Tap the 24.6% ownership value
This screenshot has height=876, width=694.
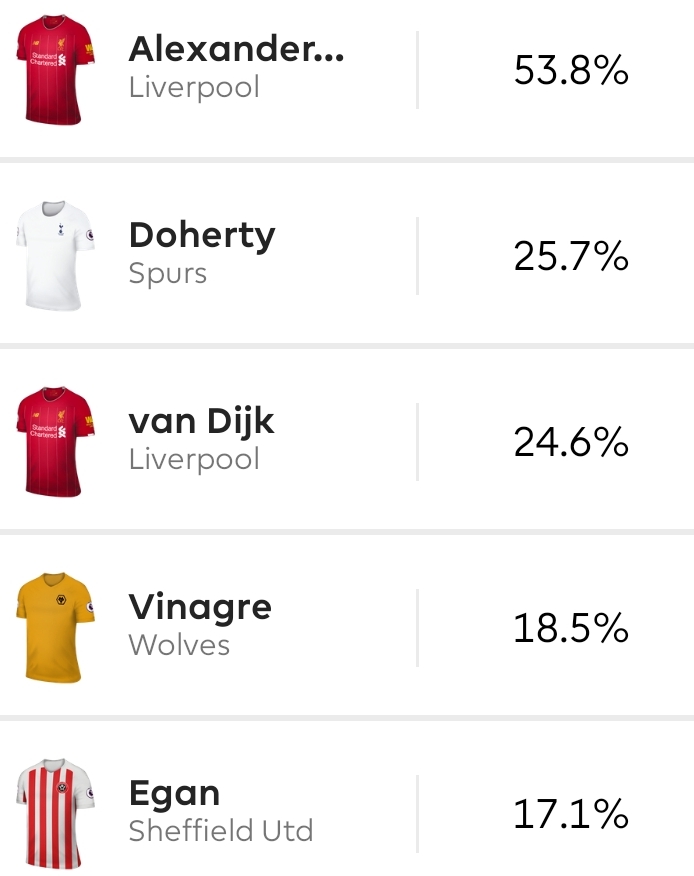pyautogui.click(x=571, y=442)
